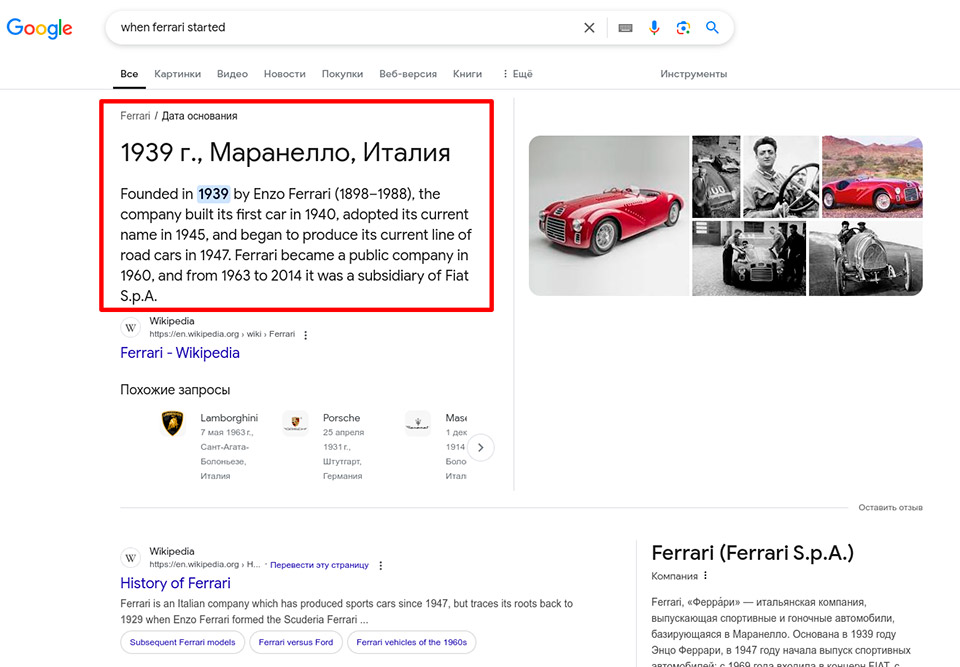960x667 pixels.
Task: Click in the search box with ferrari query
Action: click(349, 28)
